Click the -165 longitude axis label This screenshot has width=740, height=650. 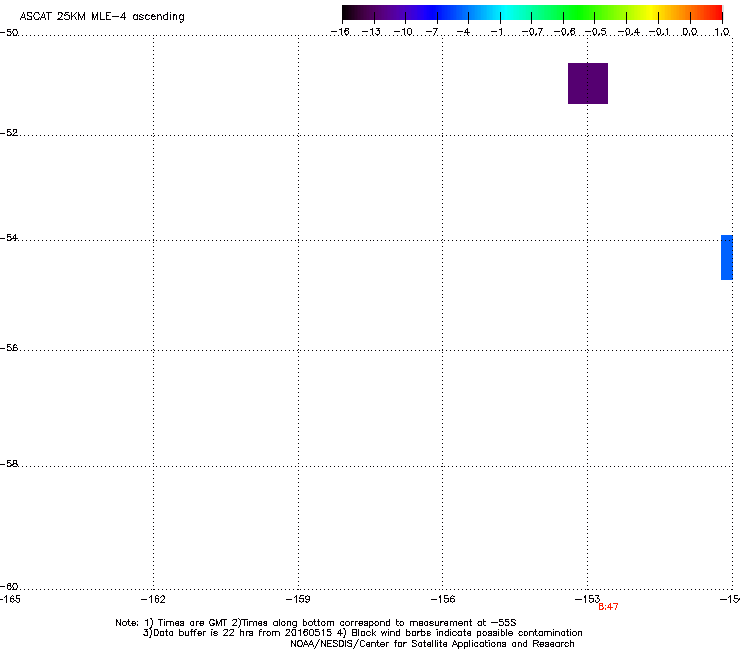pos(10,599)
